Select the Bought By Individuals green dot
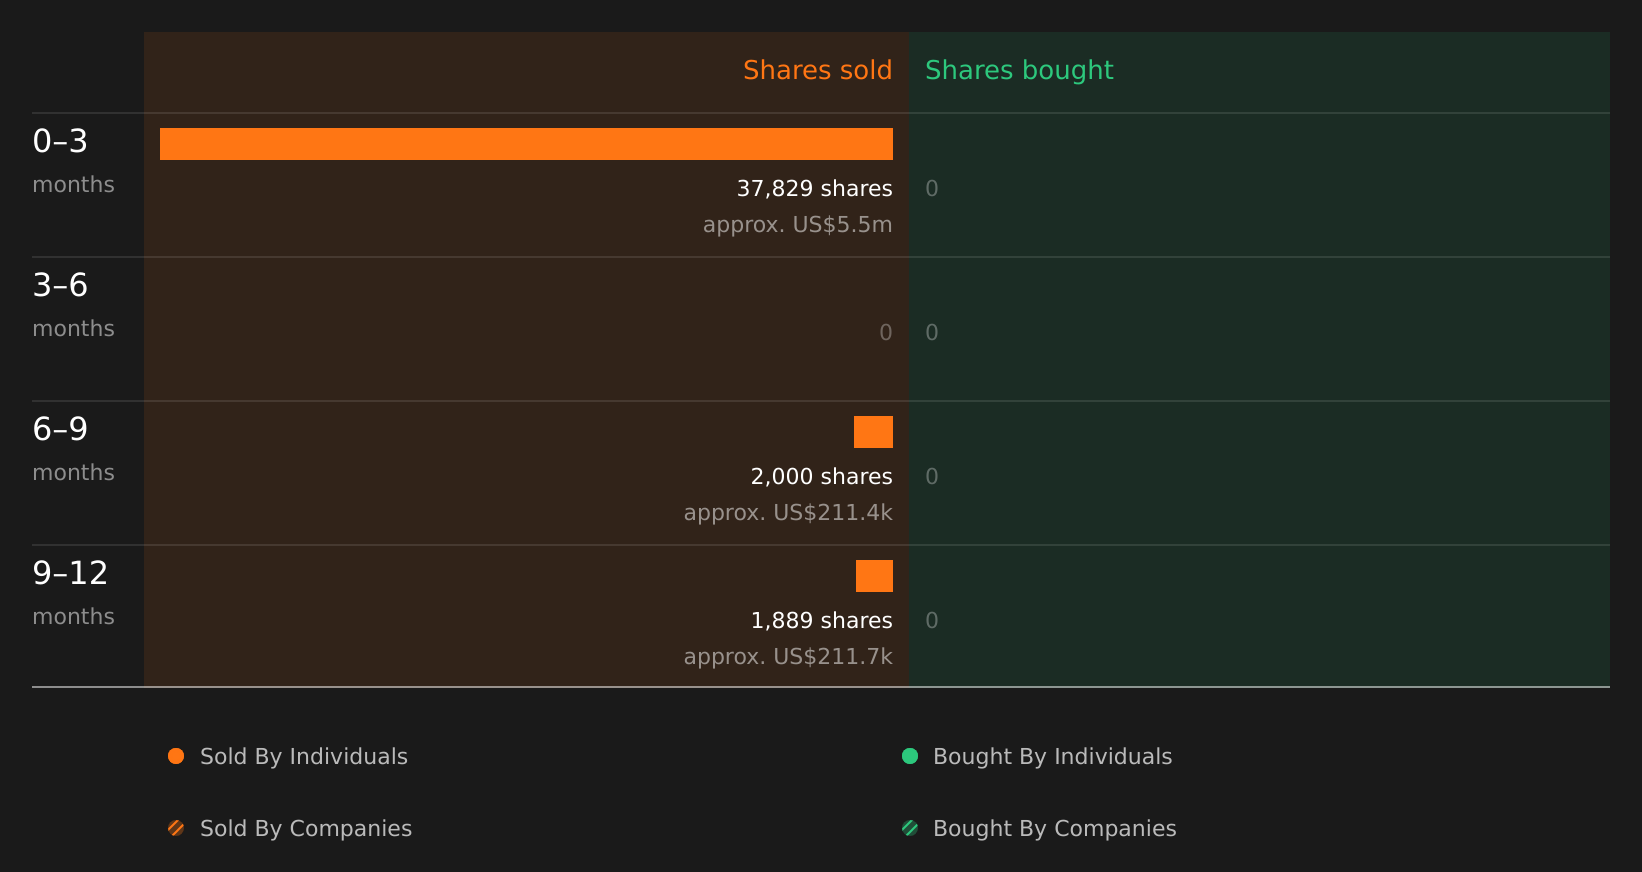The width and height of the screenshot is (1642, 872). pos(910,756)
